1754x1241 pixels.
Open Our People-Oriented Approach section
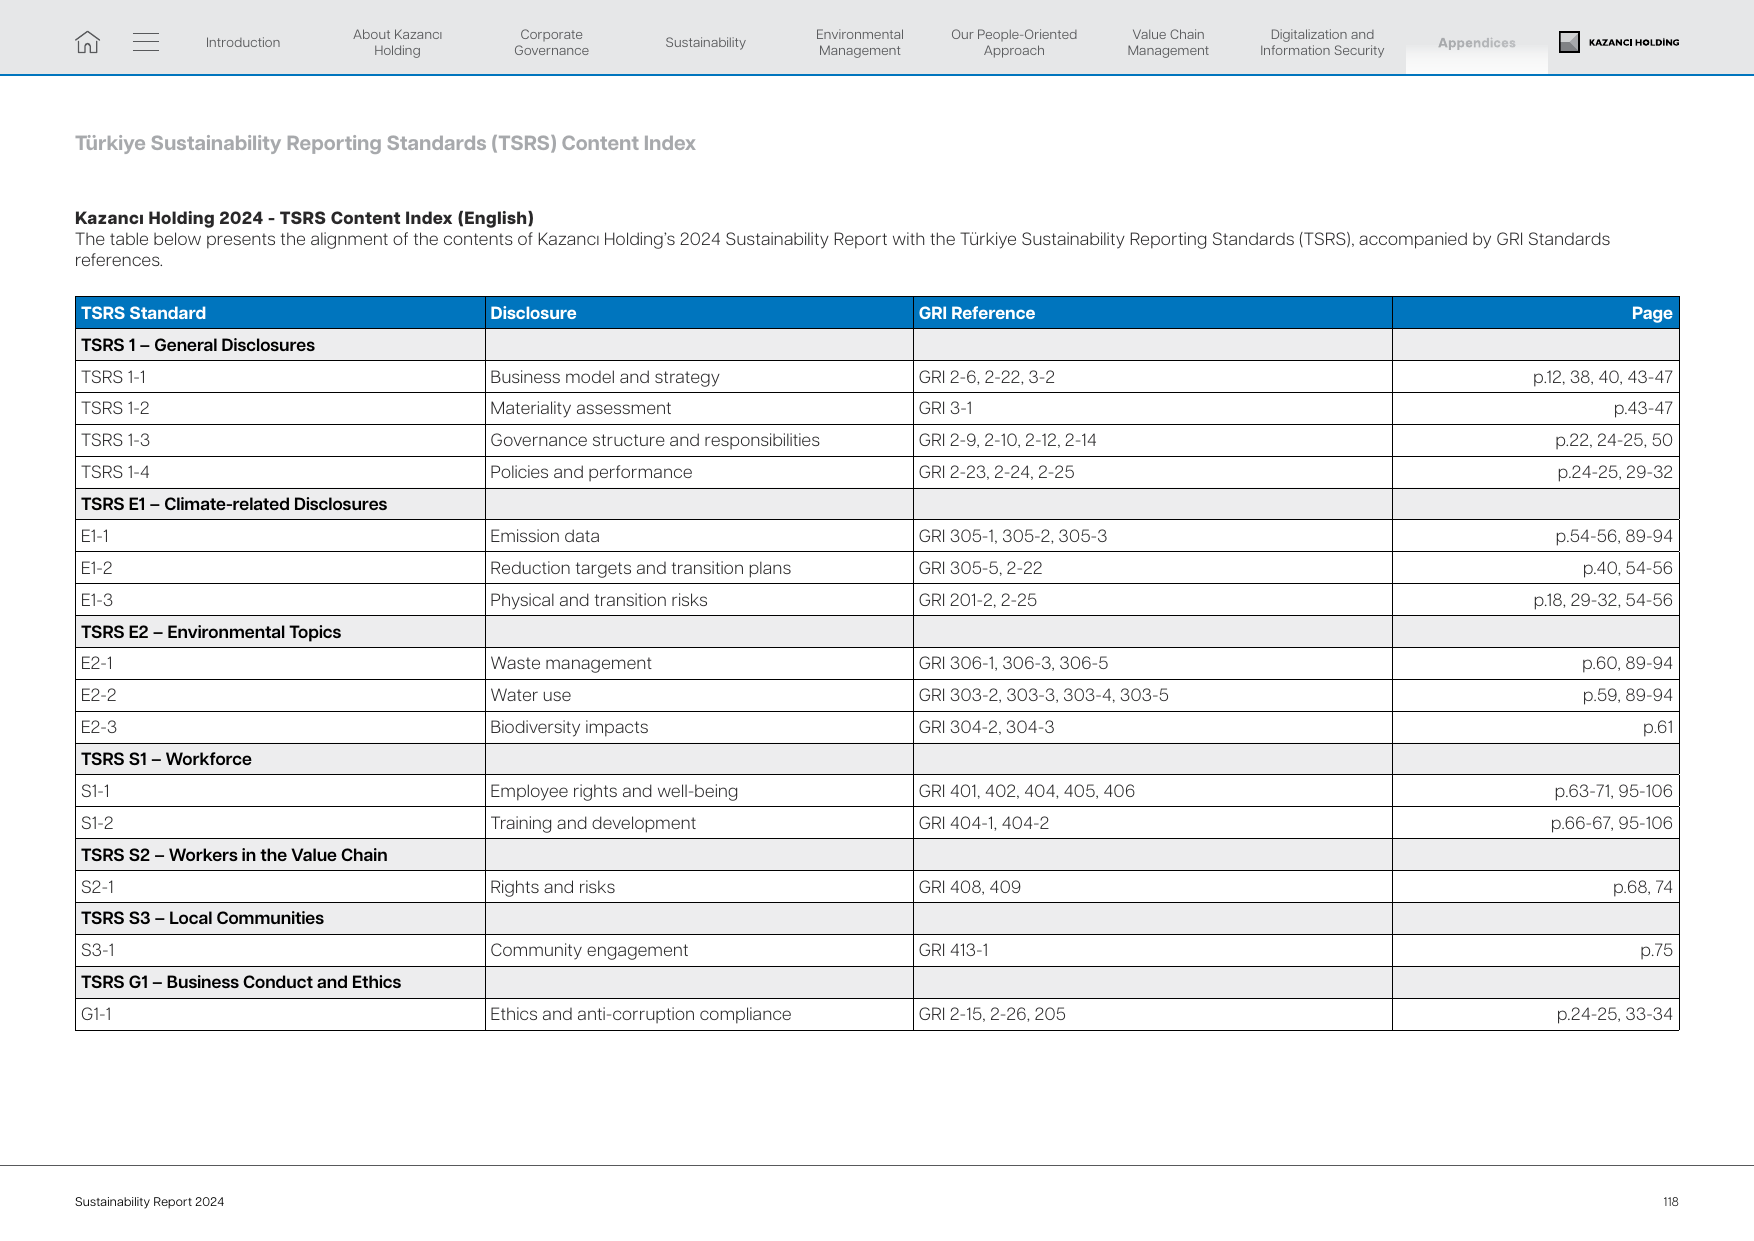(1014, 42)
